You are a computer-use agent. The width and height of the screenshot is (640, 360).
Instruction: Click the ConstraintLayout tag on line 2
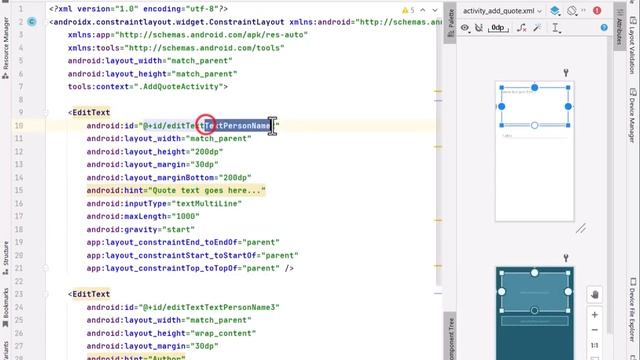(x=169, y=22)
